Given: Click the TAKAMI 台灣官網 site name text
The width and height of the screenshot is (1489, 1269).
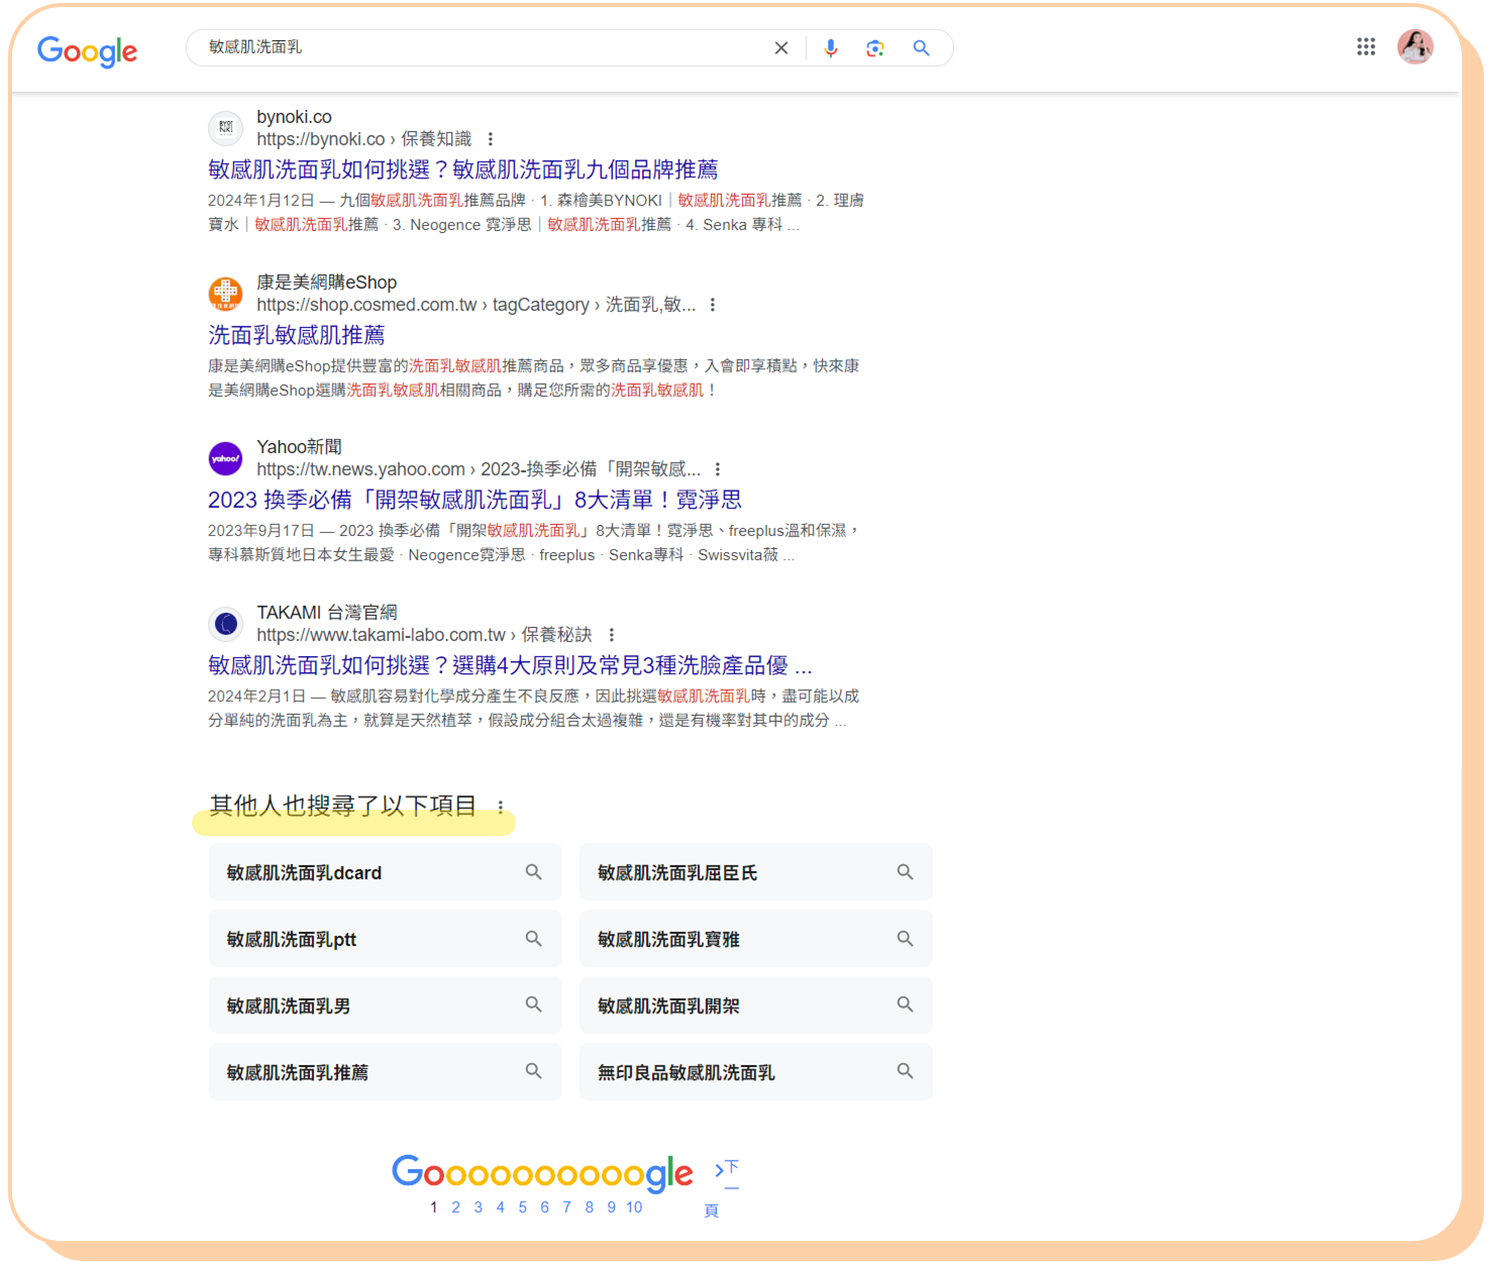Looking at the screenshot, I should (x=327, y=612).
